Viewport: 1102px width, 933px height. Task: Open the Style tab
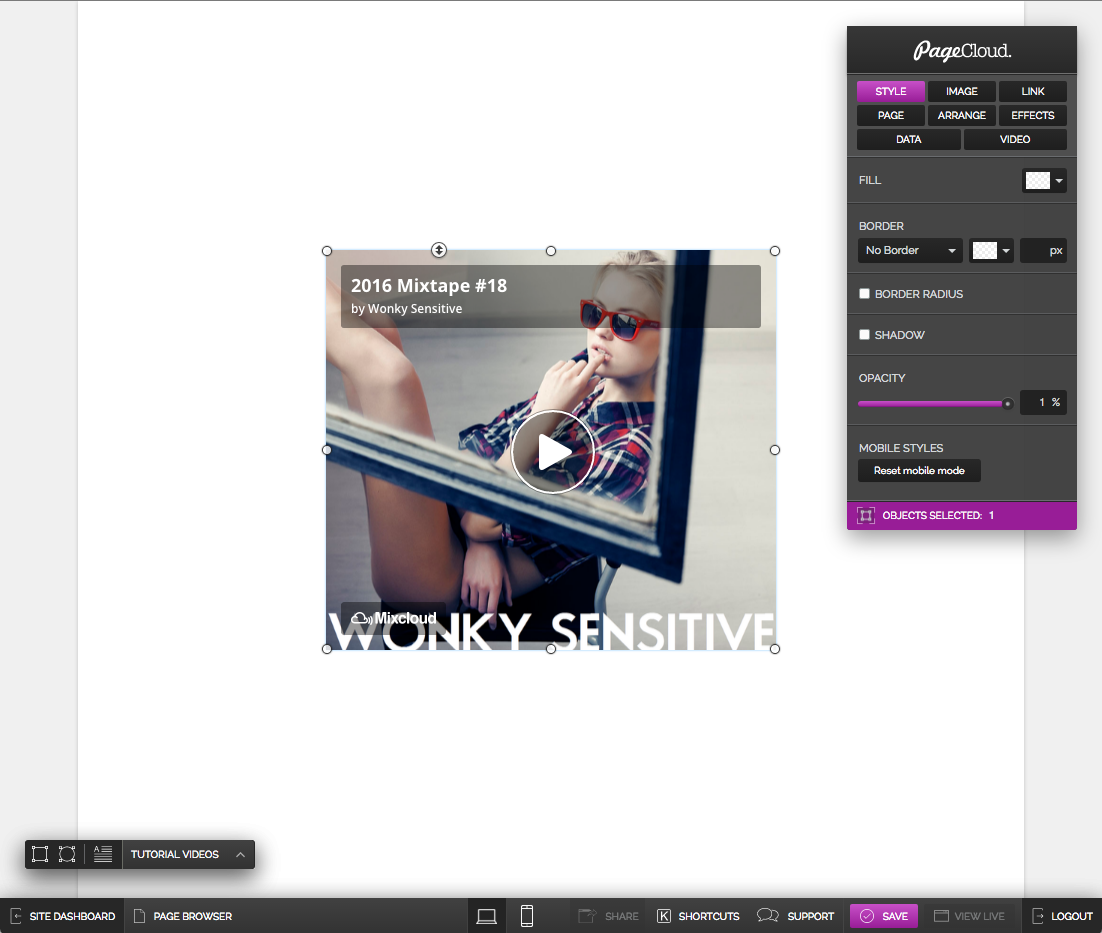pyautogui.click(x=890, y=91)
